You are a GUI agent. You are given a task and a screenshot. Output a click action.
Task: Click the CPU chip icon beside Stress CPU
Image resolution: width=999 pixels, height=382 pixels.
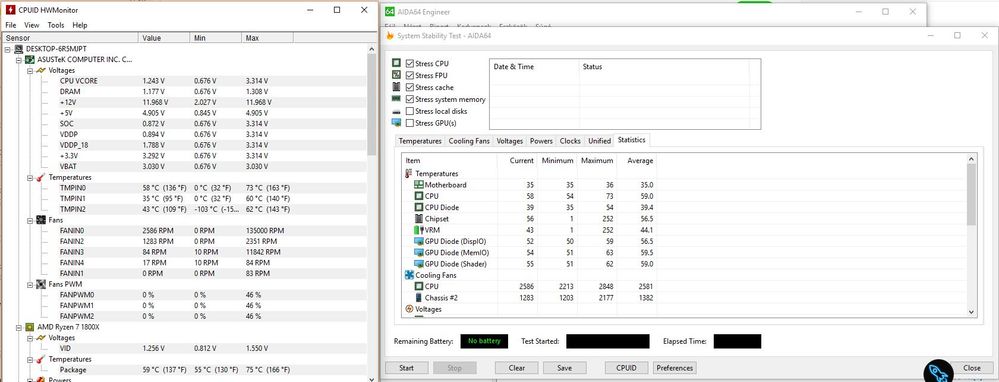pyautogui.click(x=396, y=64)
